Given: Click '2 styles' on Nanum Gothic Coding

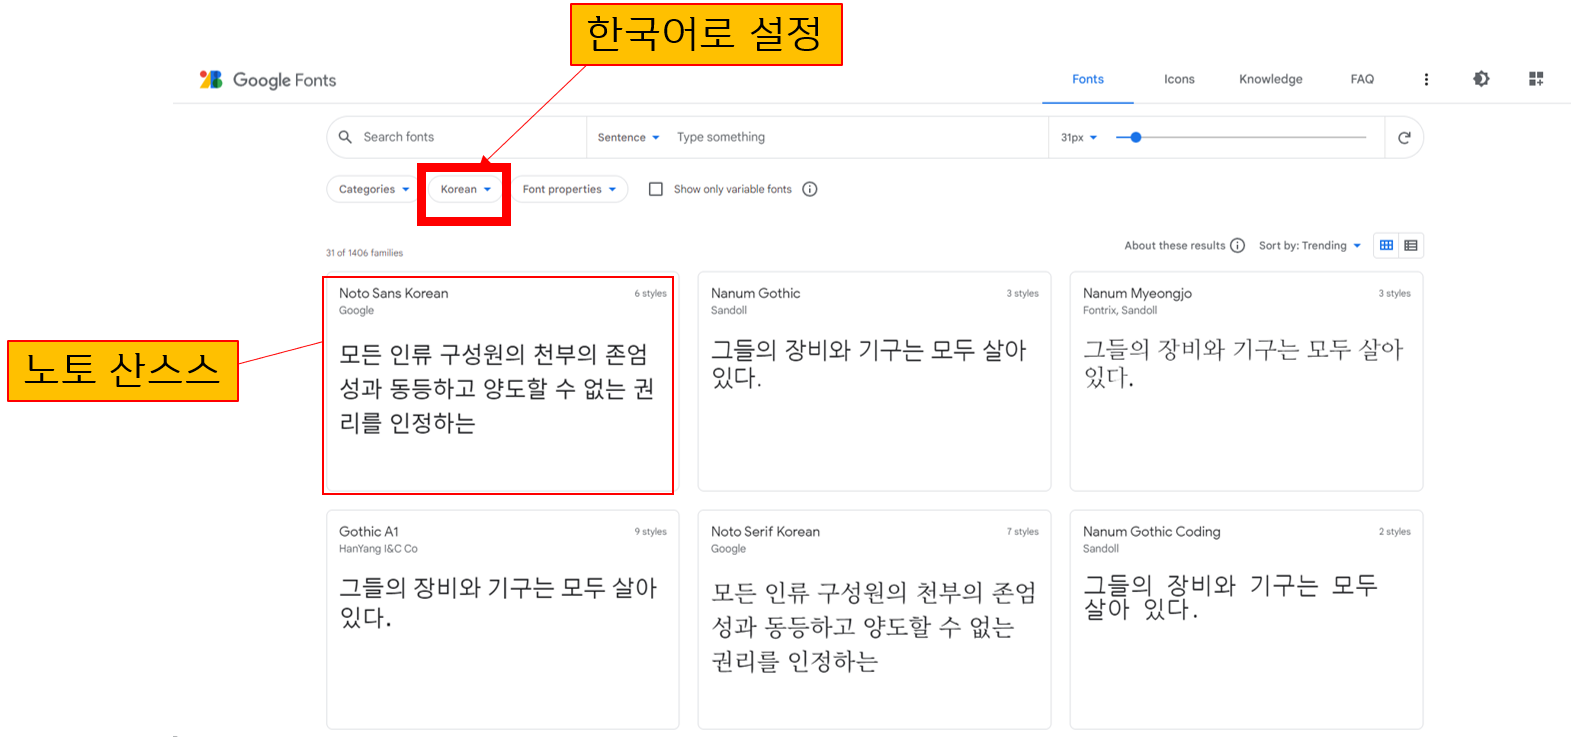Looking at the screenshot, I should (1394, 532).
